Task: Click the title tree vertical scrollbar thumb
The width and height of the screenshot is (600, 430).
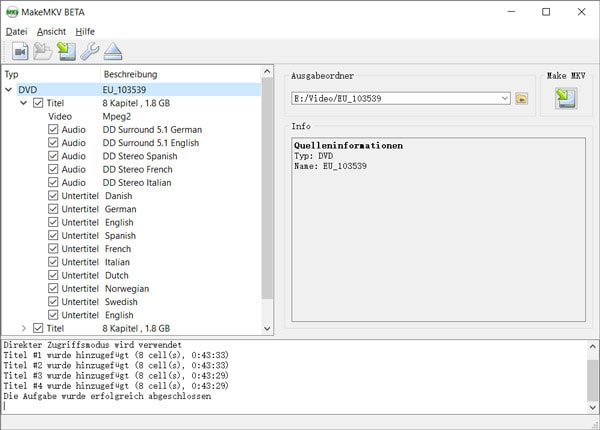Action: tap(267, 188)
